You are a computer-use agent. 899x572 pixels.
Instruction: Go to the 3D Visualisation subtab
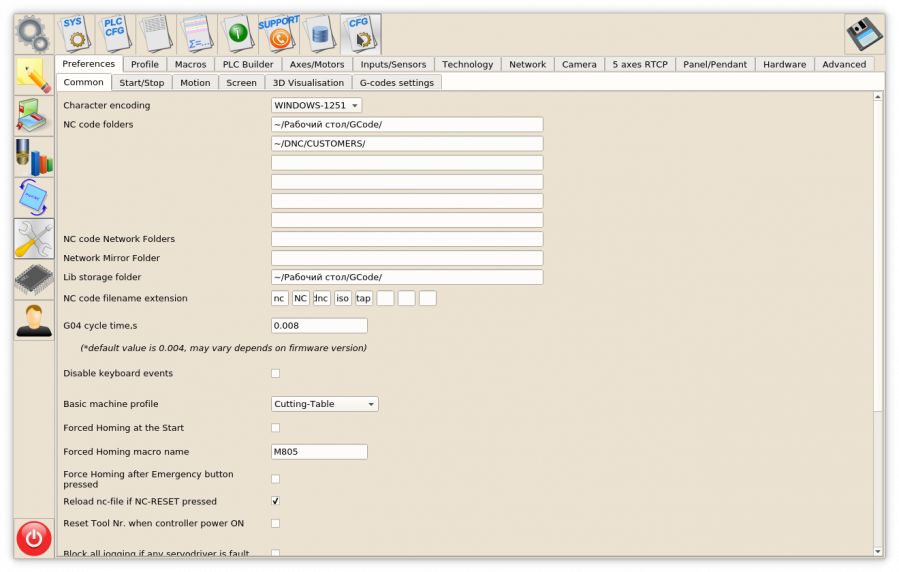(x=308, y=83)
